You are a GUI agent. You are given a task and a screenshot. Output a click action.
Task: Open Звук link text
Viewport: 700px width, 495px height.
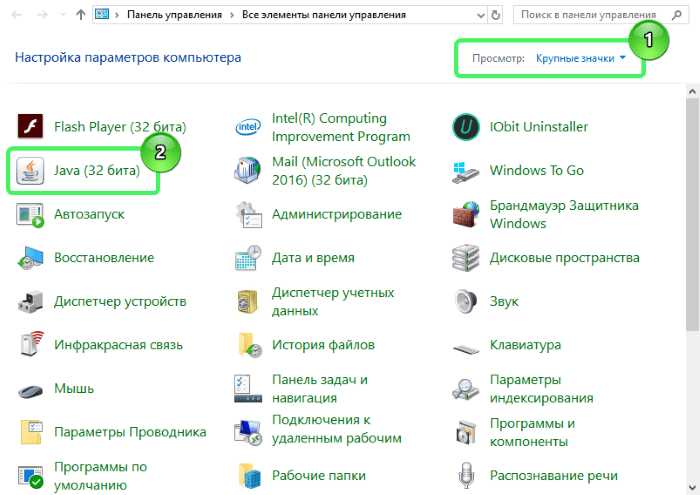click(504, 302)
